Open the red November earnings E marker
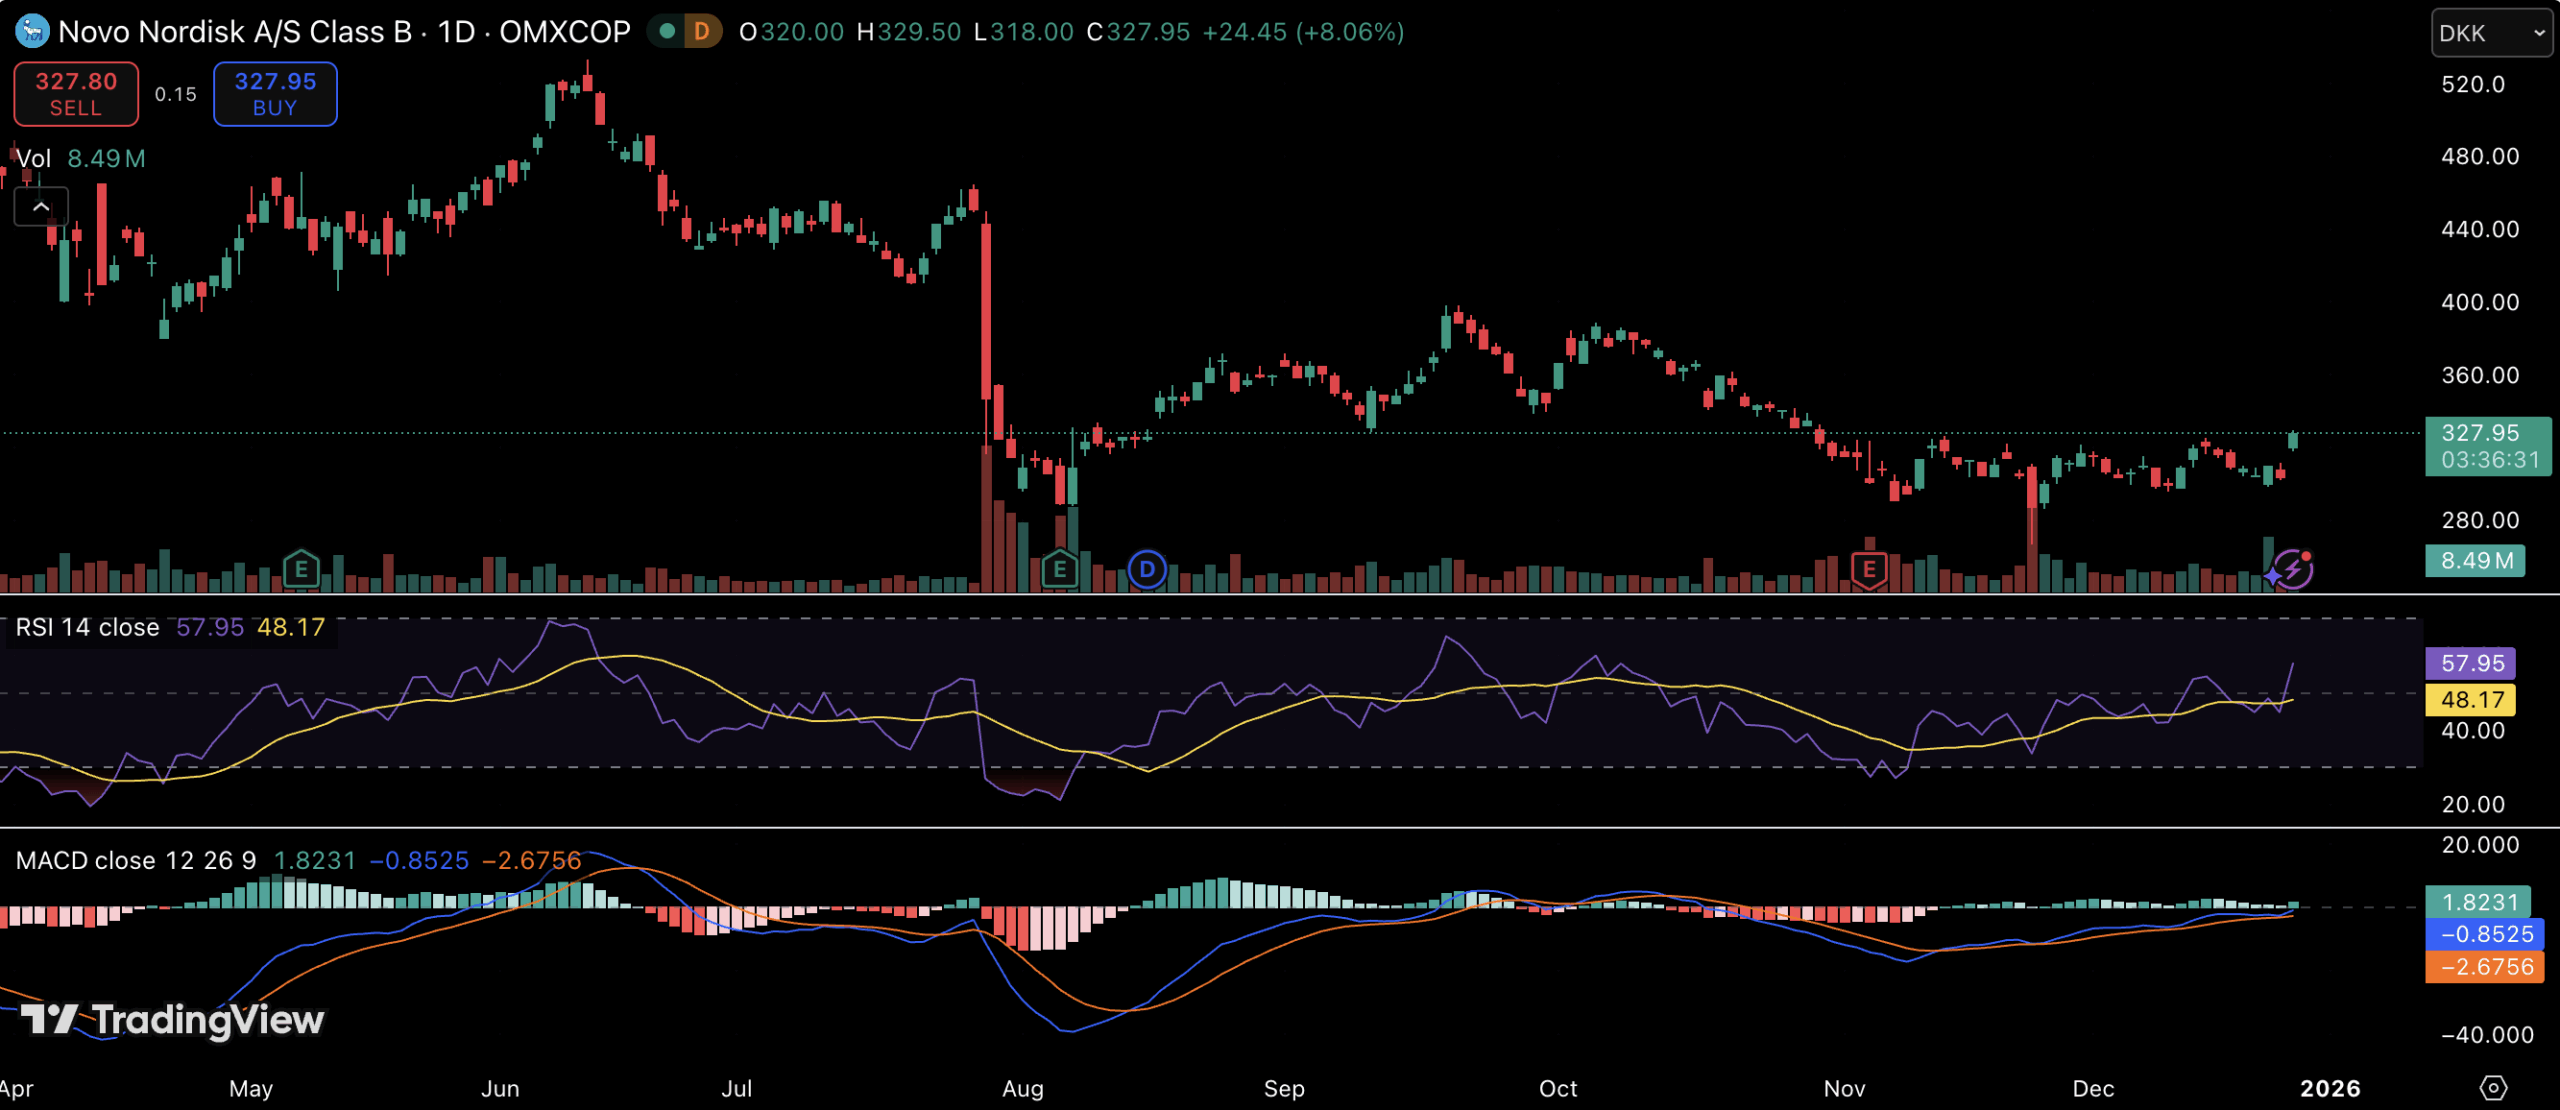2560x1110 pixels. pos(1868,570)
